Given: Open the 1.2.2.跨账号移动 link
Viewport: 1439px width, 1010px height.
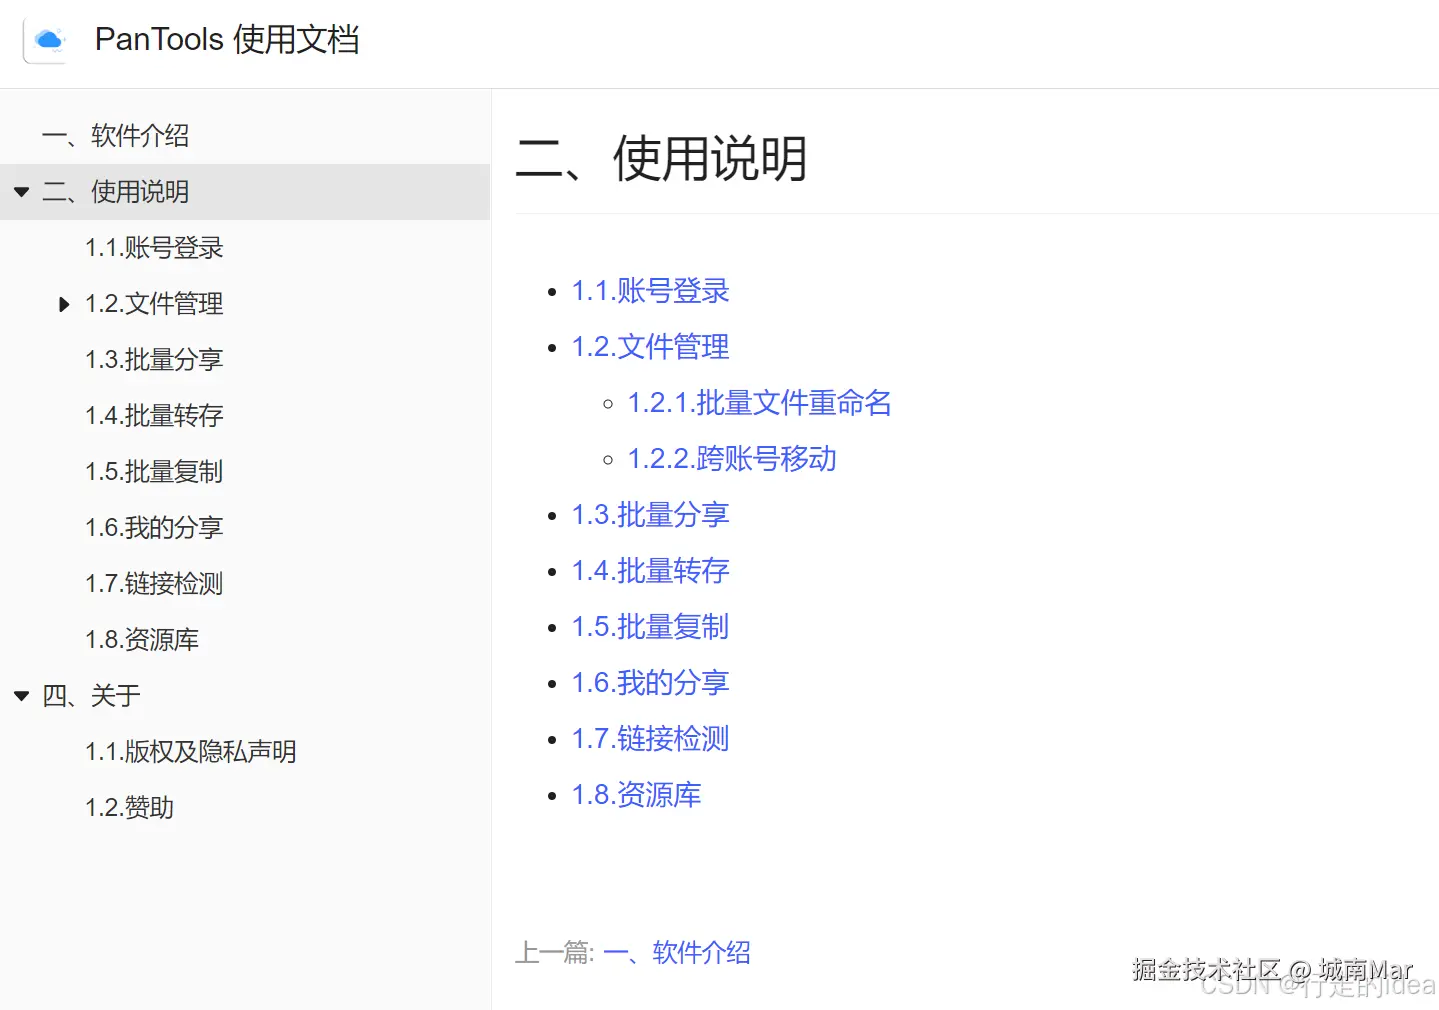Looking at the screenshot, I should pyautogui.click(x=732, y=459).
